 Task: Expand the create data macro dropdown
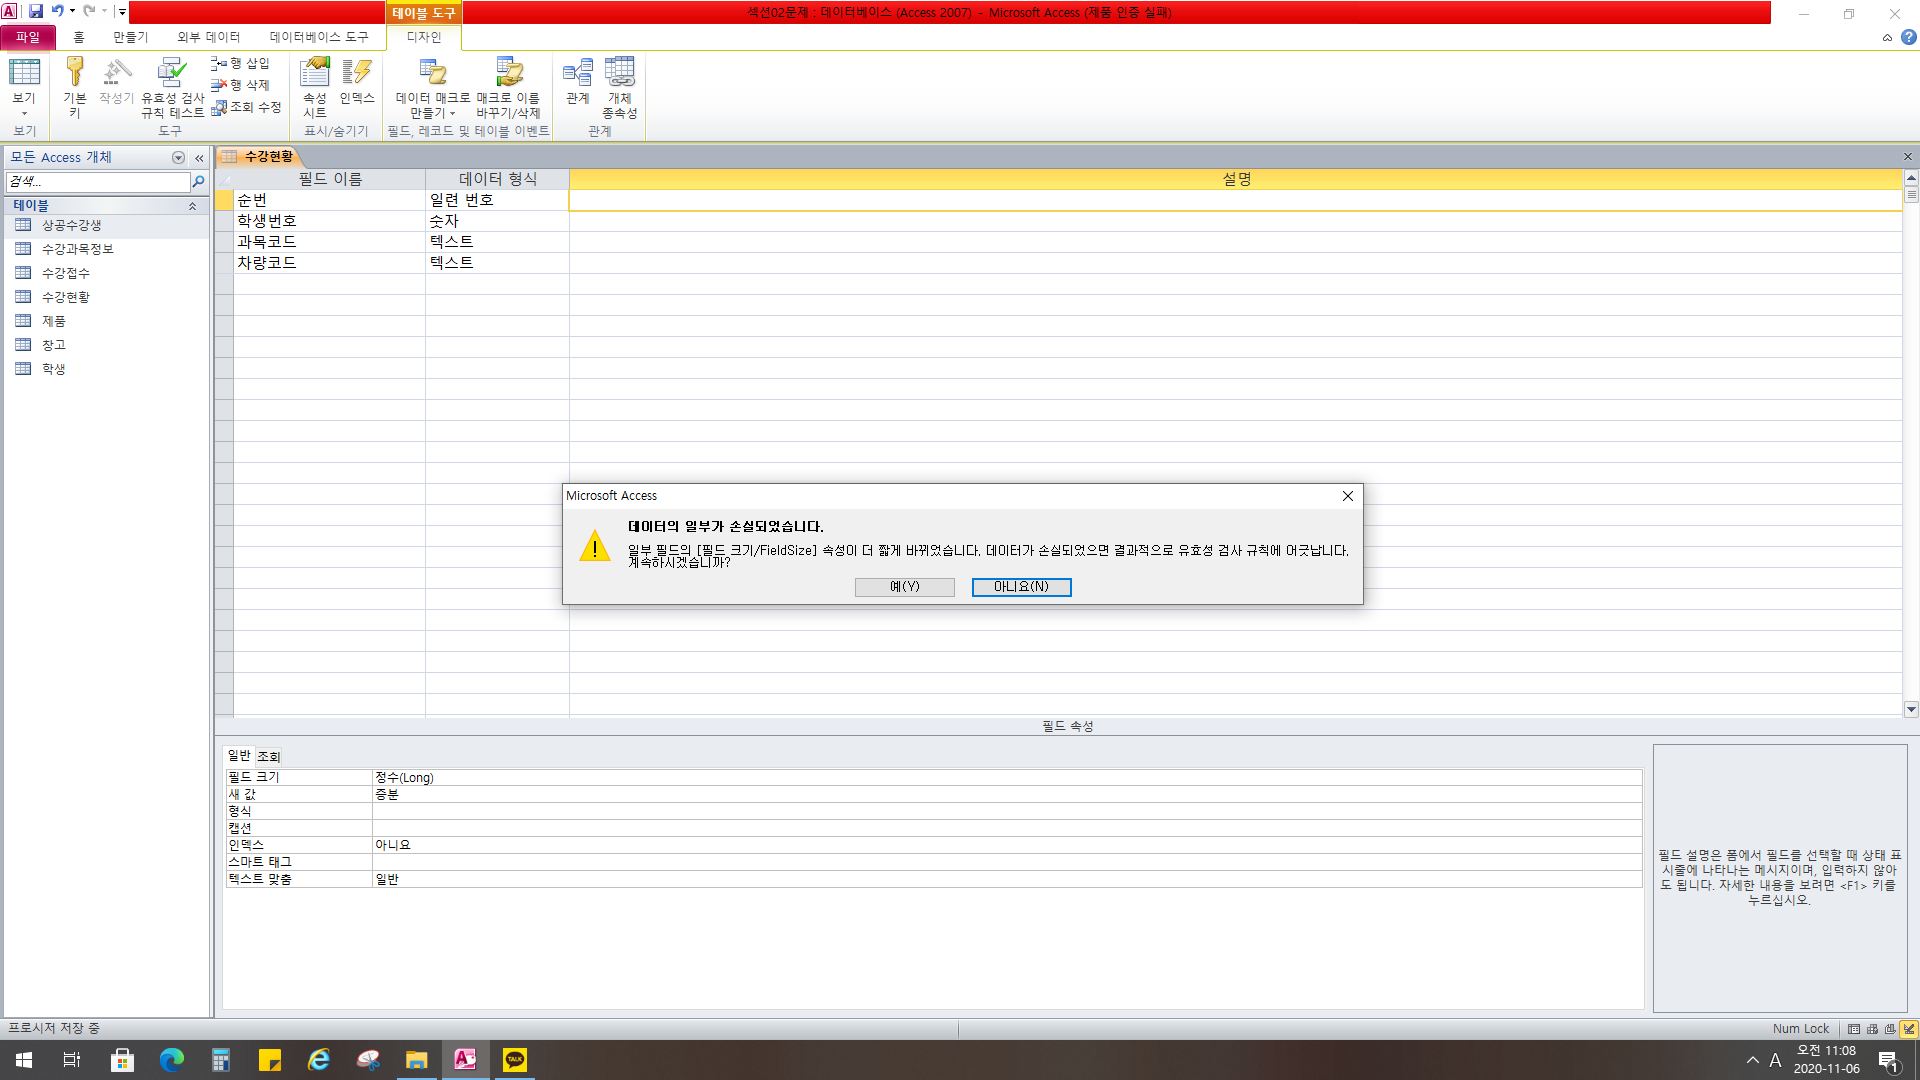[x=432, y=106]
